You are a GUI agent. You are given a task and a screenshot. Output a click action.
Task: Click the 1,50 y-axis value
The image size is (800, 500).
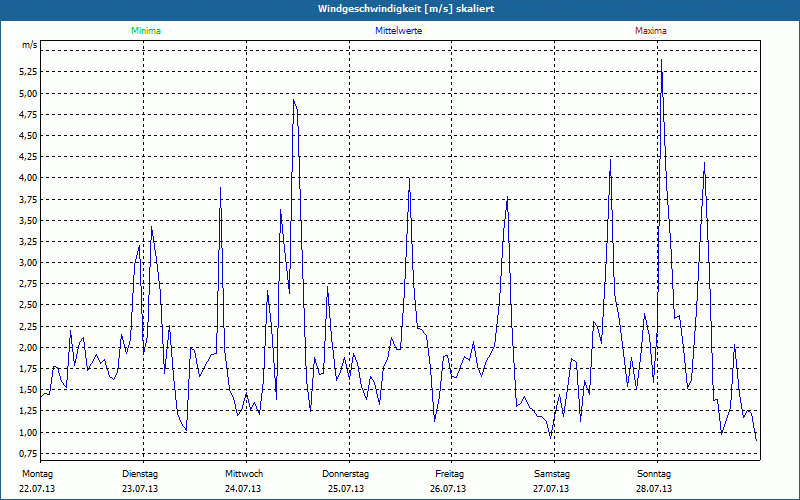click(29, 390)
